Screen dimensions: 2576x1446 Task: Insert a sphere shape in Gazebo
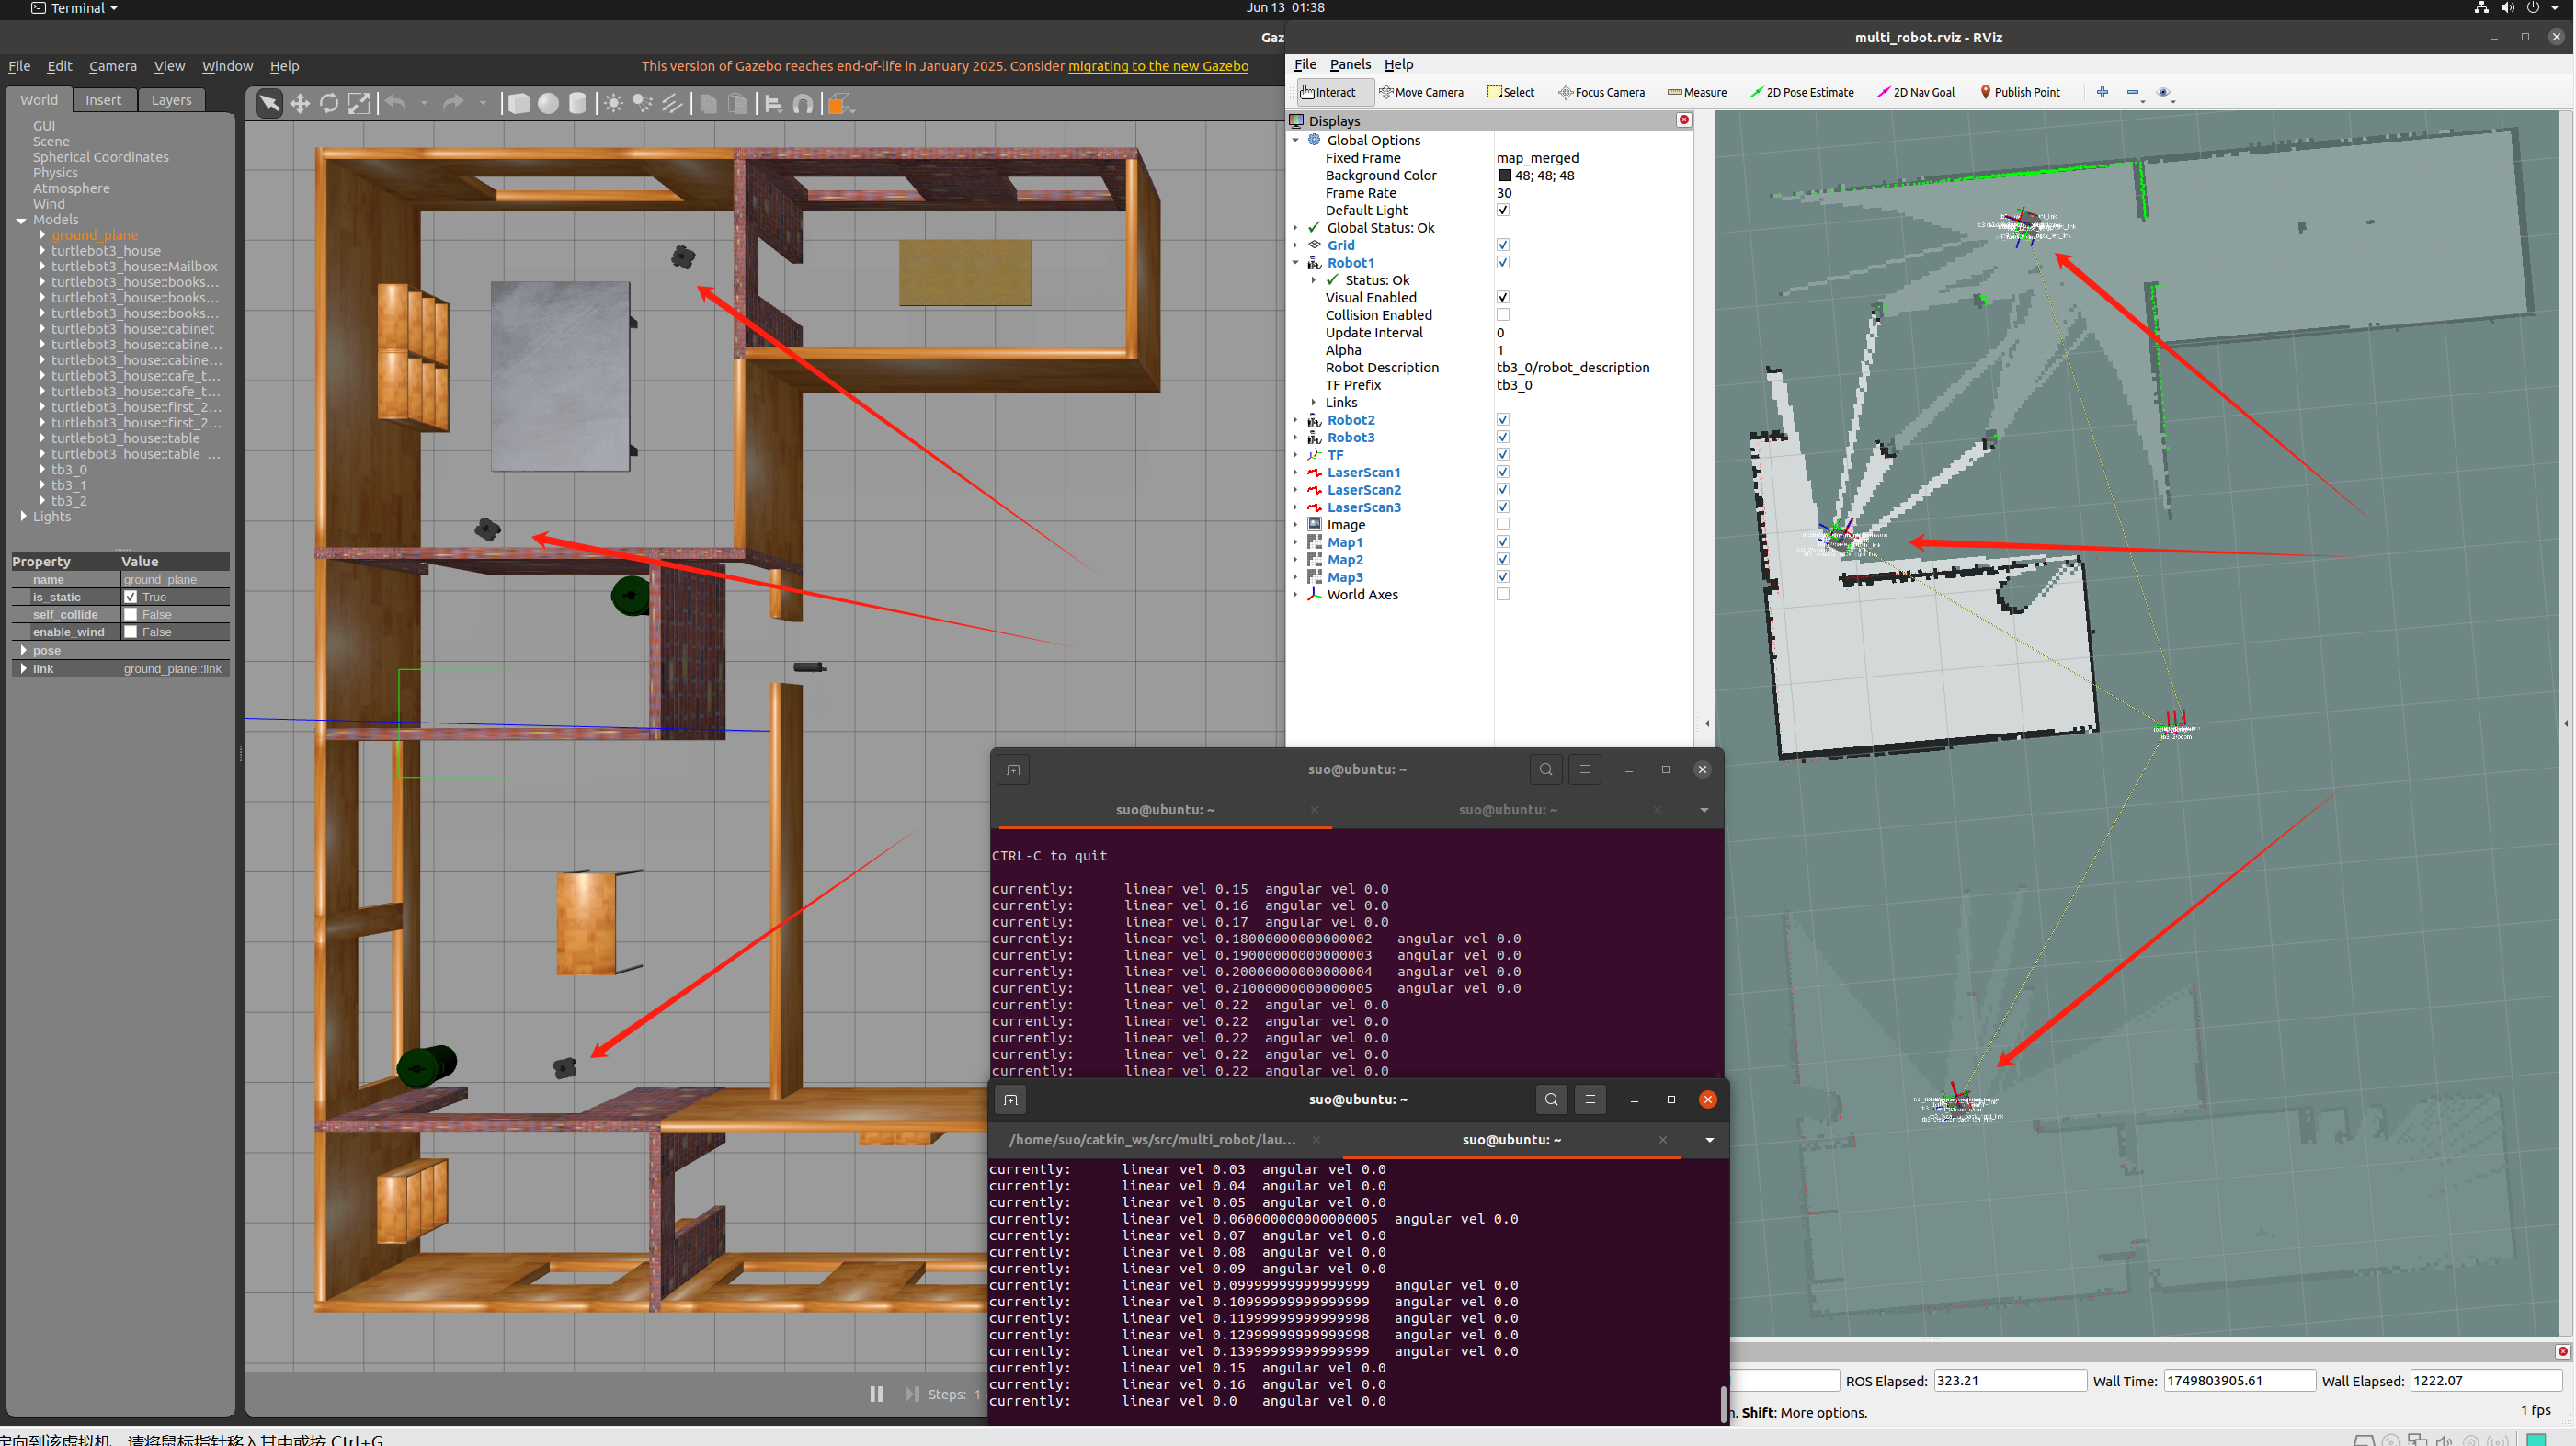click(548, 104)
